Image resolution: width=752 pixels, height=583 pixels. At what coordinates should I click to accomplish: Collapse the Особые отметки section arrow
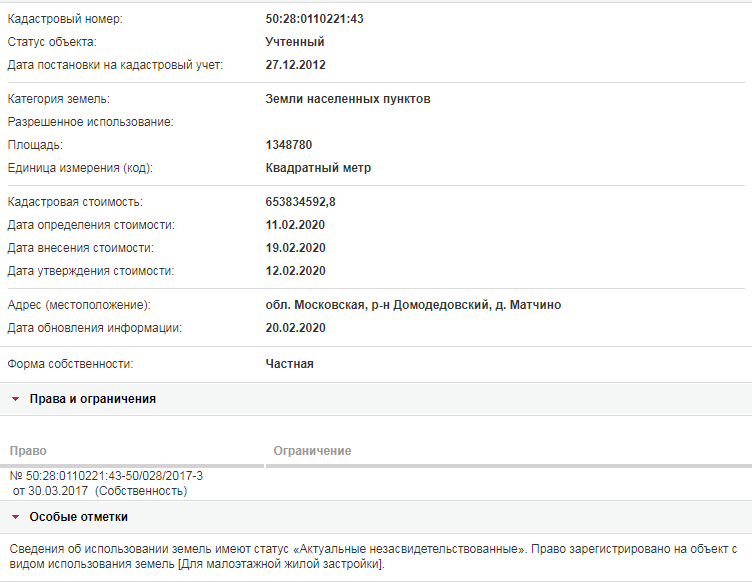(15, 517)
